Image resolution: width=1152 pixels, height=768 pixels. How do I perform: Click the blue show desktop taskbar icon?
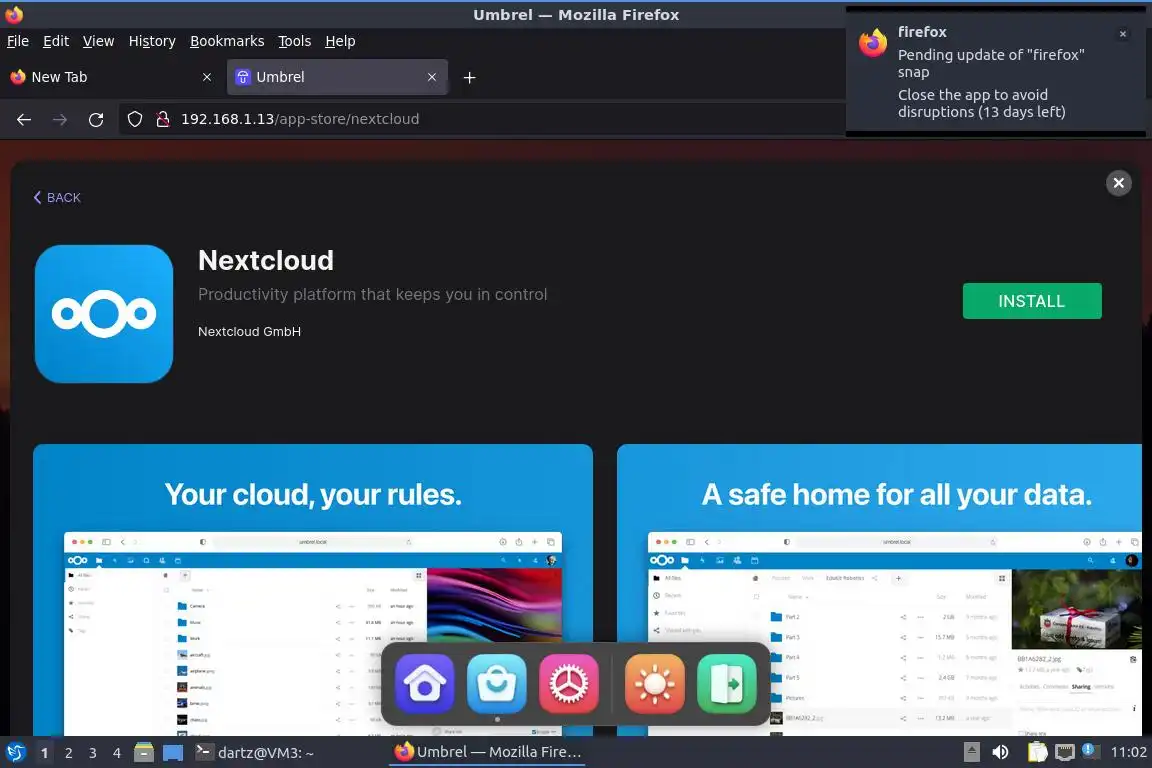tap(173, 753)
